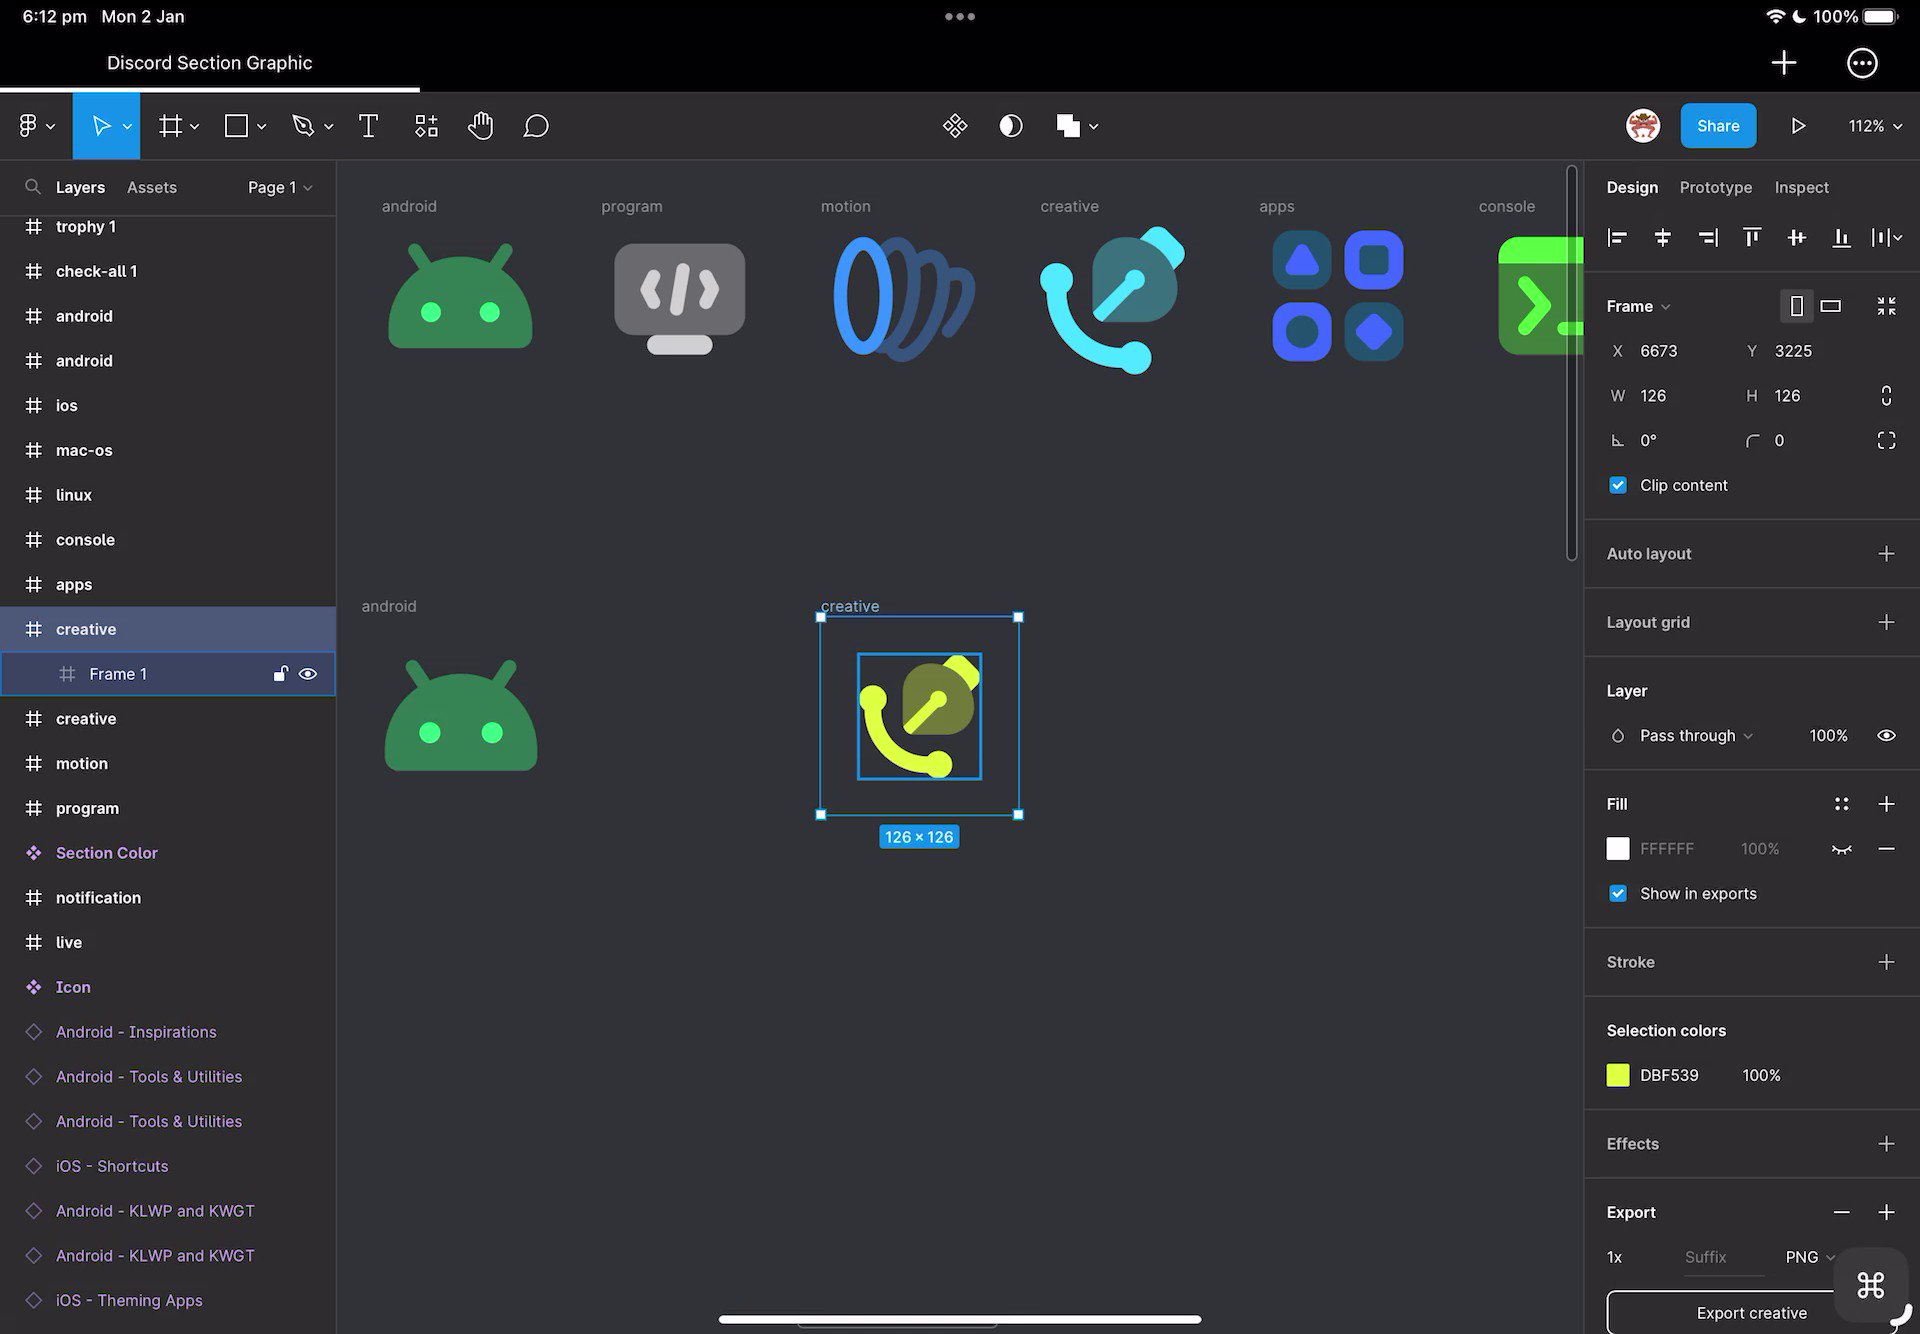
Task: Open the Page 1 dropdown
Action: pos(280,187)
